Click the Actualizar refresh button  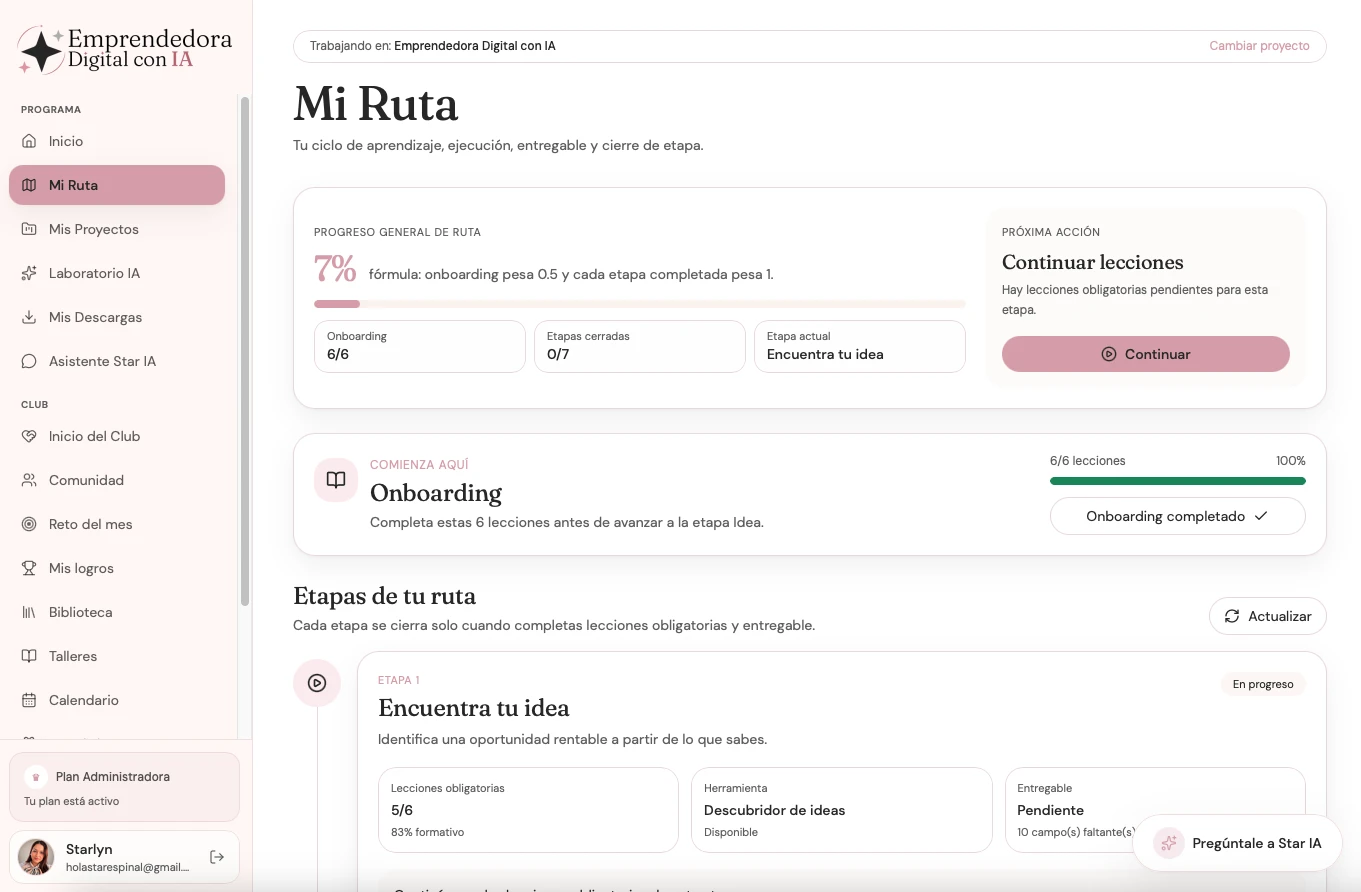click(x=1267, y=616)
